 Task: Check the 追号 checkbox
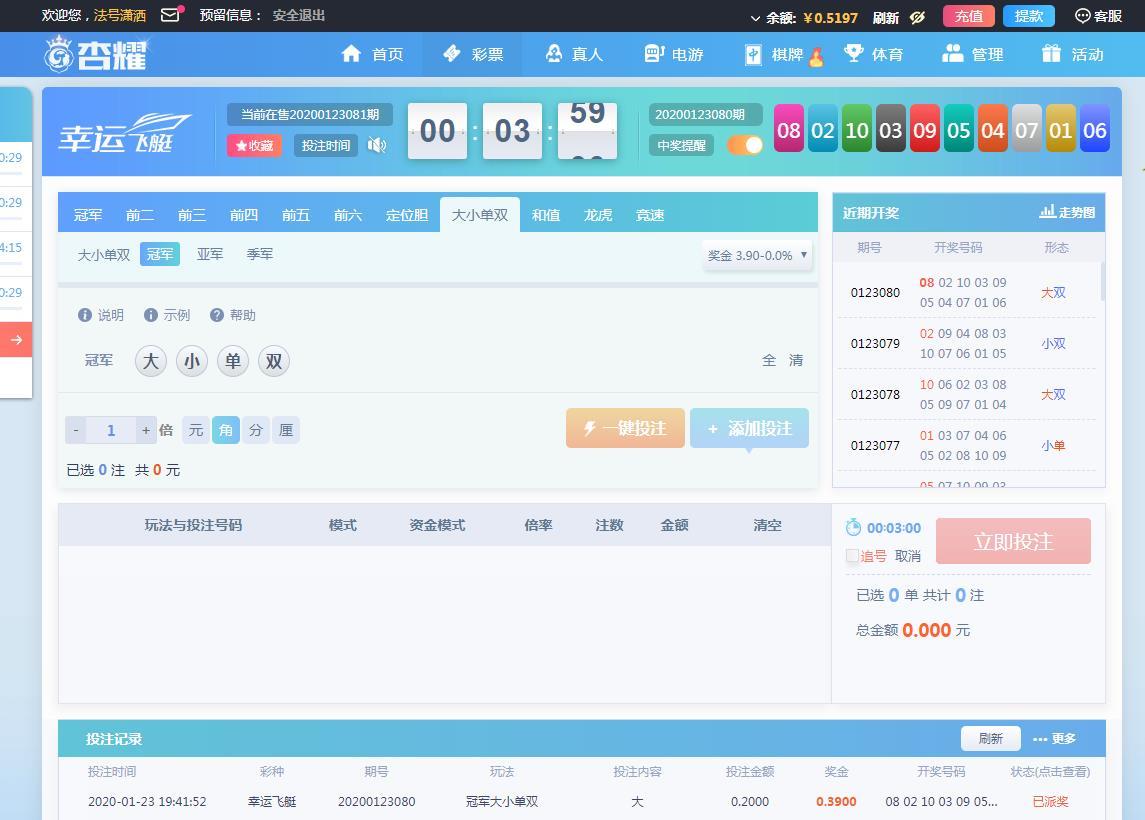coord(853,556)
